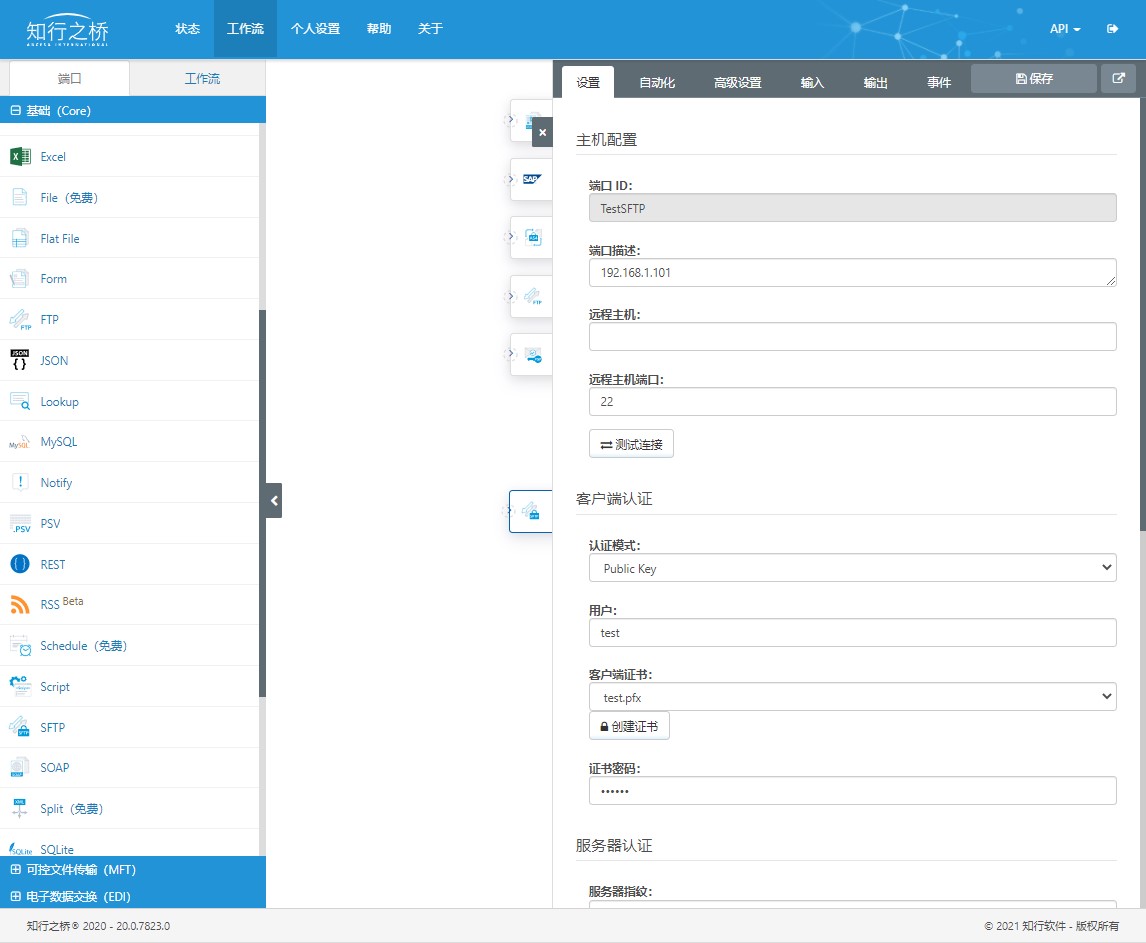The height and width of the screenshot is (943, 1146).
Task: Click the Lookup connector icon
Action: point(20,401)
